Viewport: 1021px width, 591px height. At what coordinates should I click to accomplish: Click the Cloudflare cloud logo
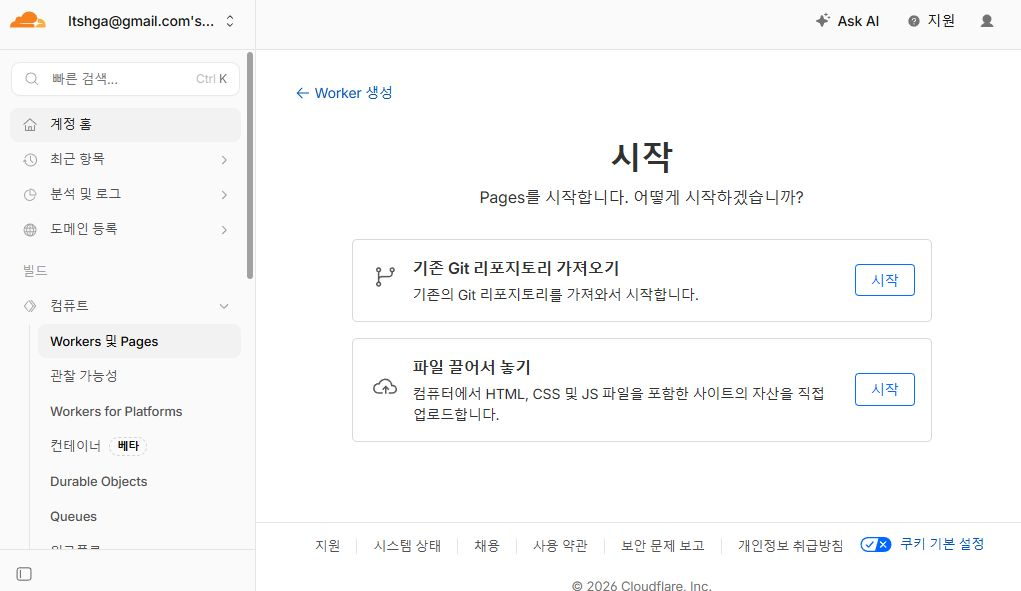[x=27, y=20]
